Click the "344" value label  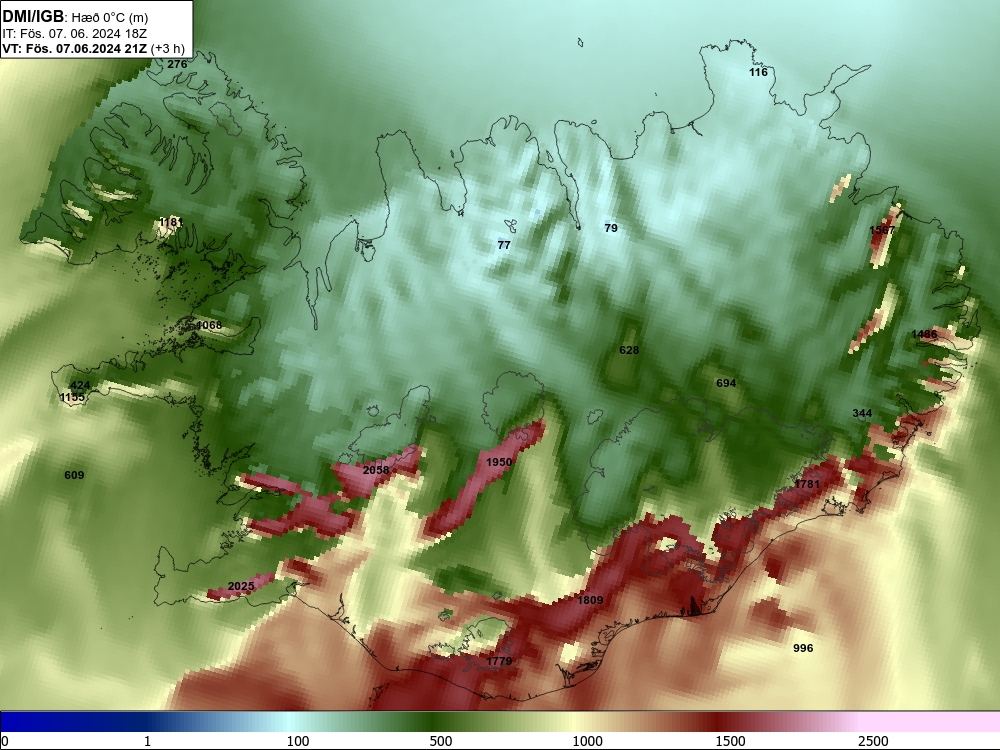pos(862,413)
